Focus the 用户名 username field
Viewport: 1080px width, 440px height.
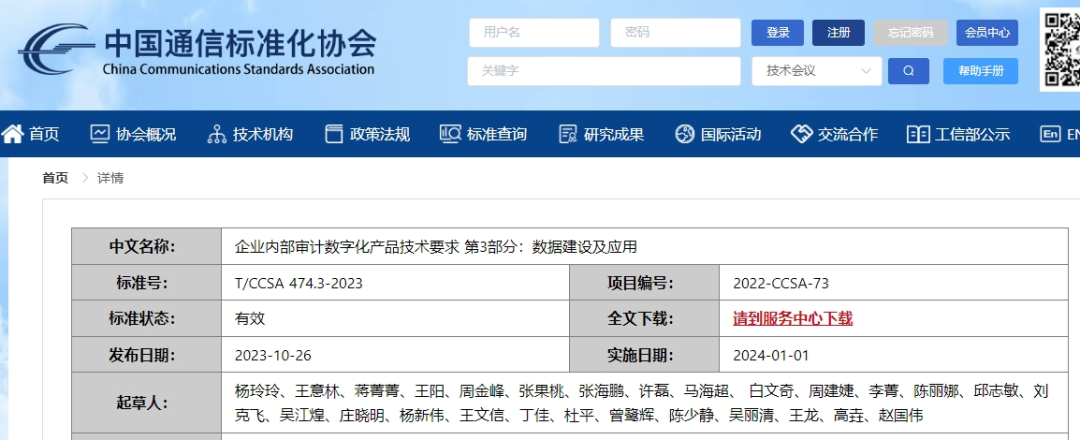(x=534, y=32)
